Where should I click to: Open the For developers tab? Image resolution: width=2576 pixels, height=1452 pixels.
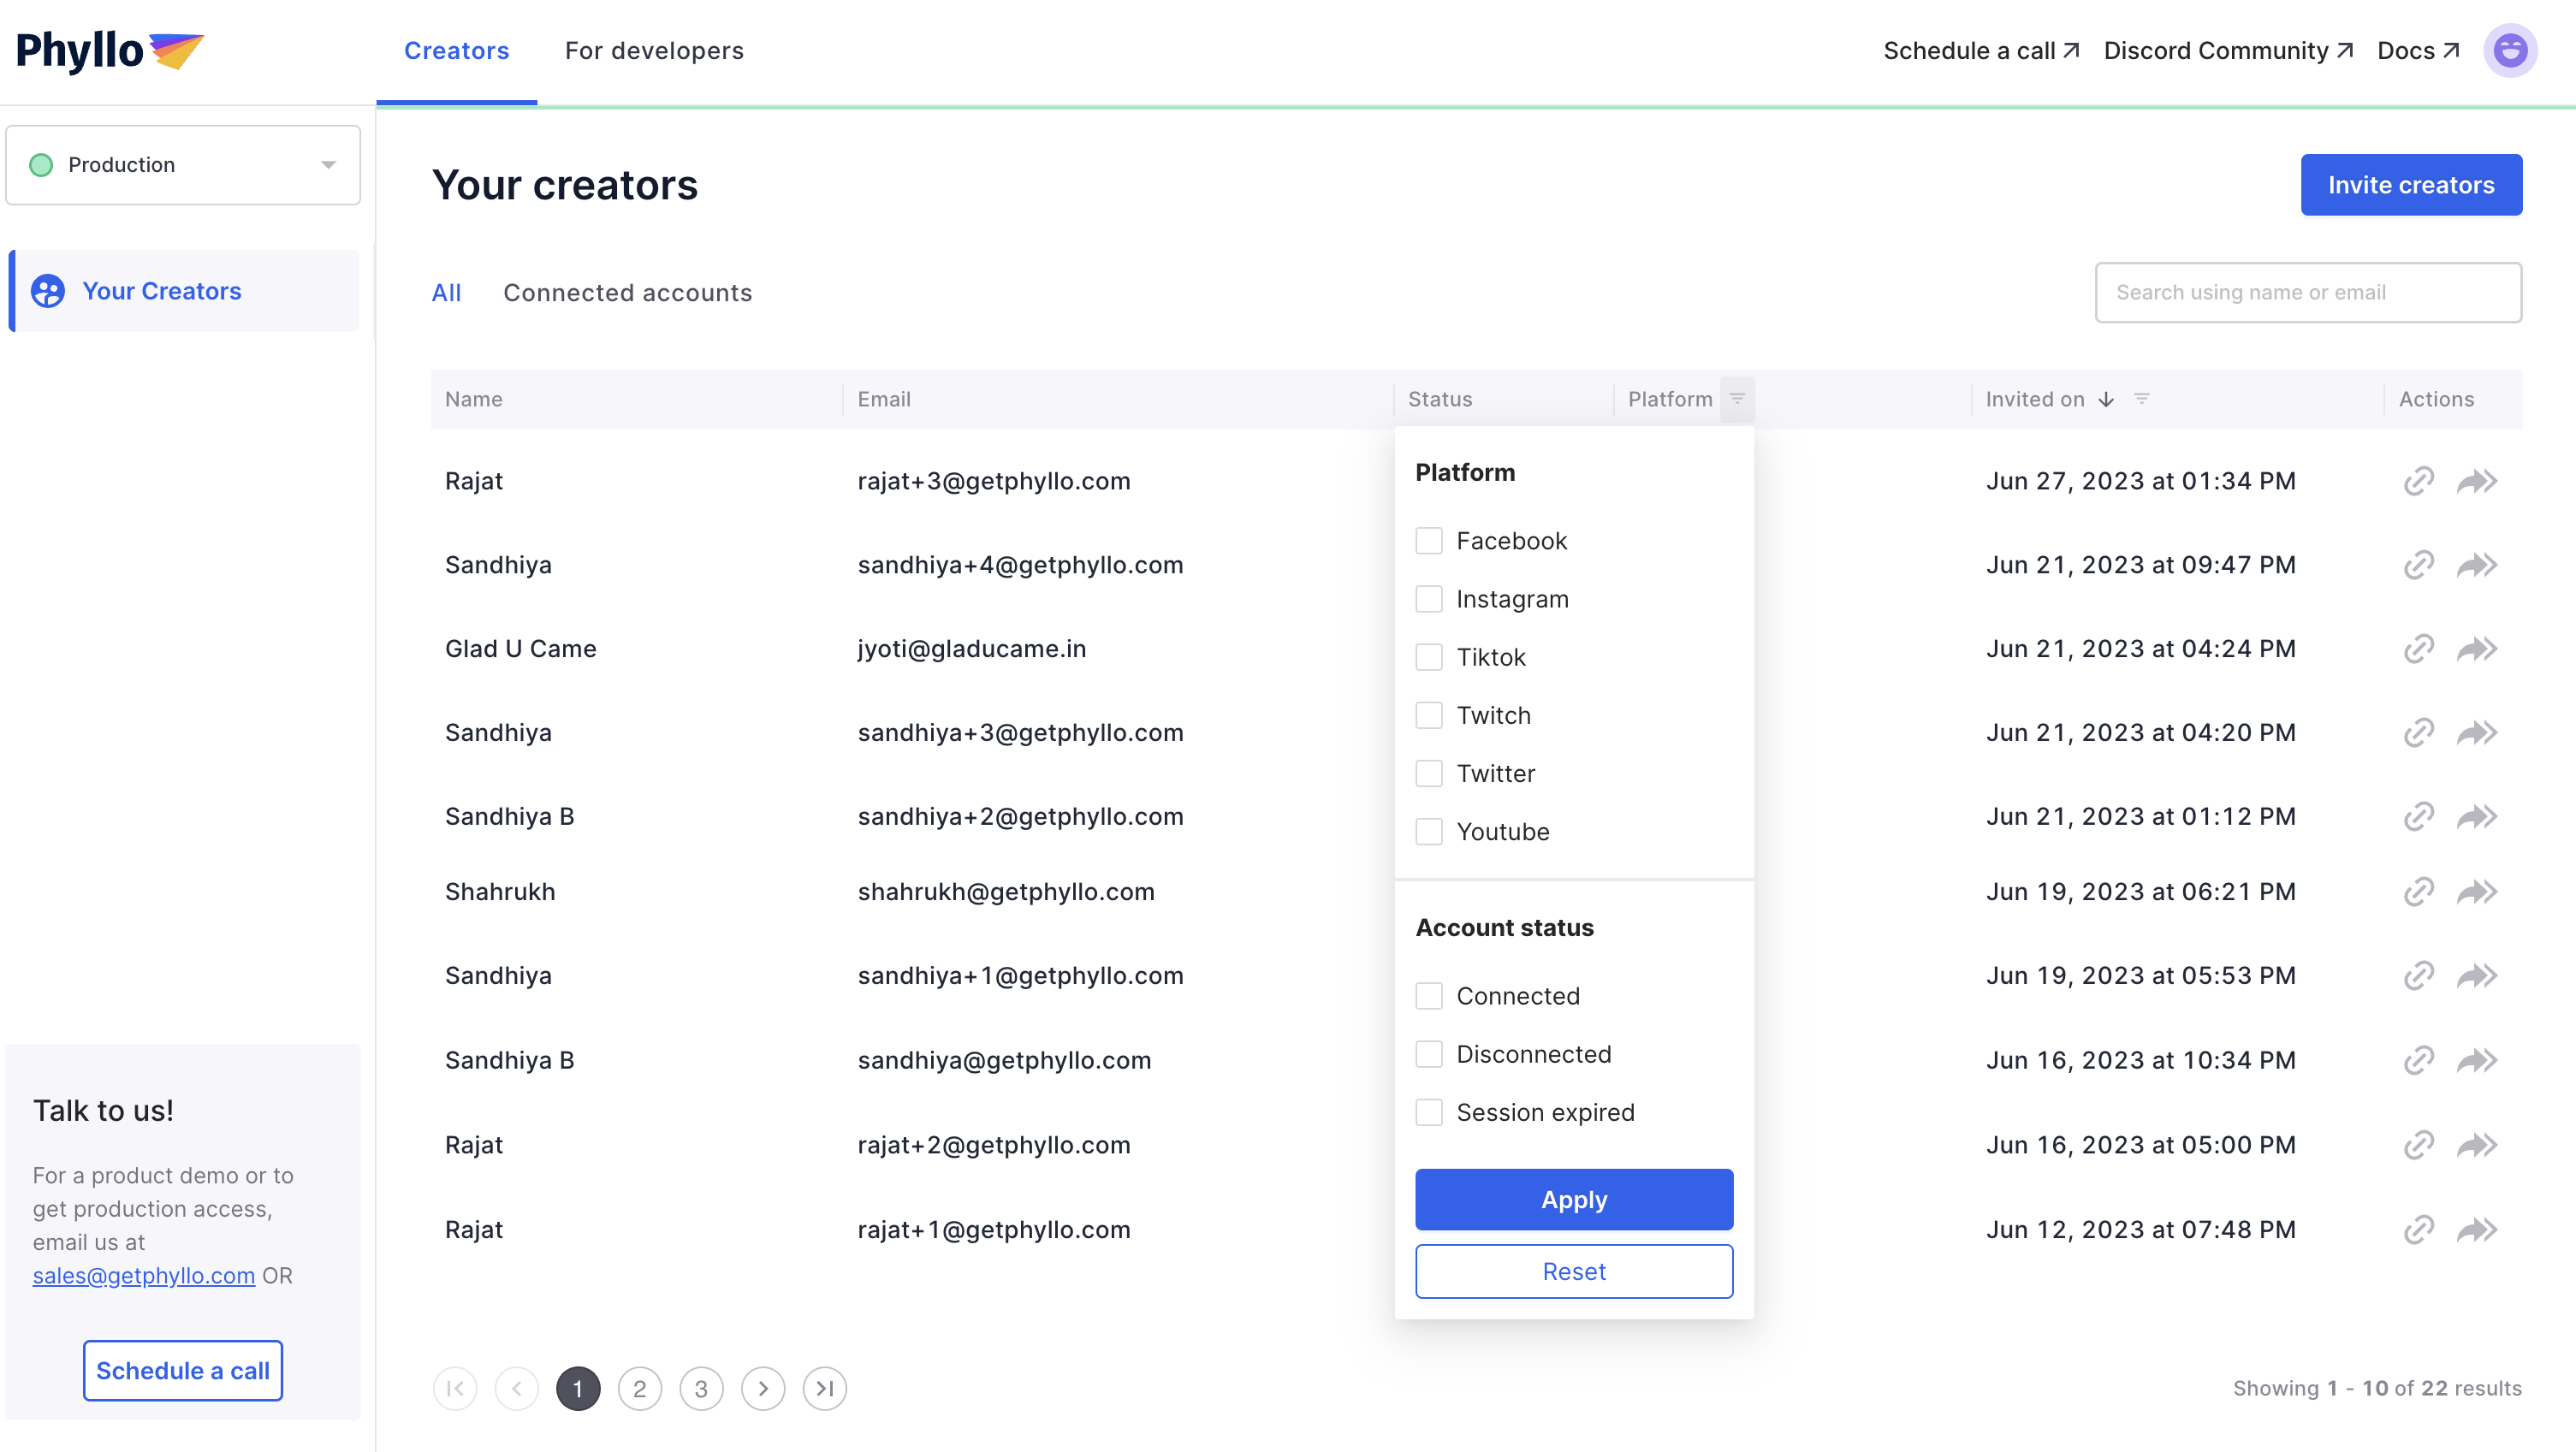[654, 51]
